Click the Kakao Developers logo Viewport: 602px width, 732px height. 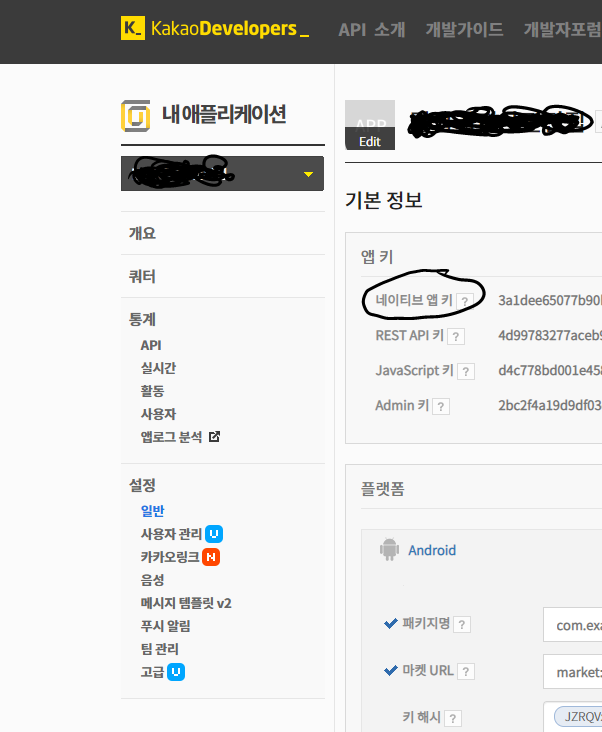215,28
